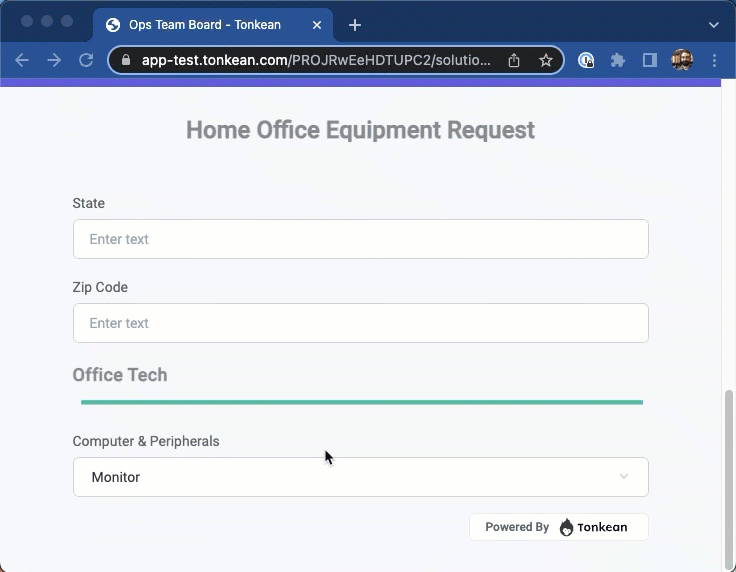
Task: Open a new browser tab
Action: pyautogui.click(x=355, y=24)
